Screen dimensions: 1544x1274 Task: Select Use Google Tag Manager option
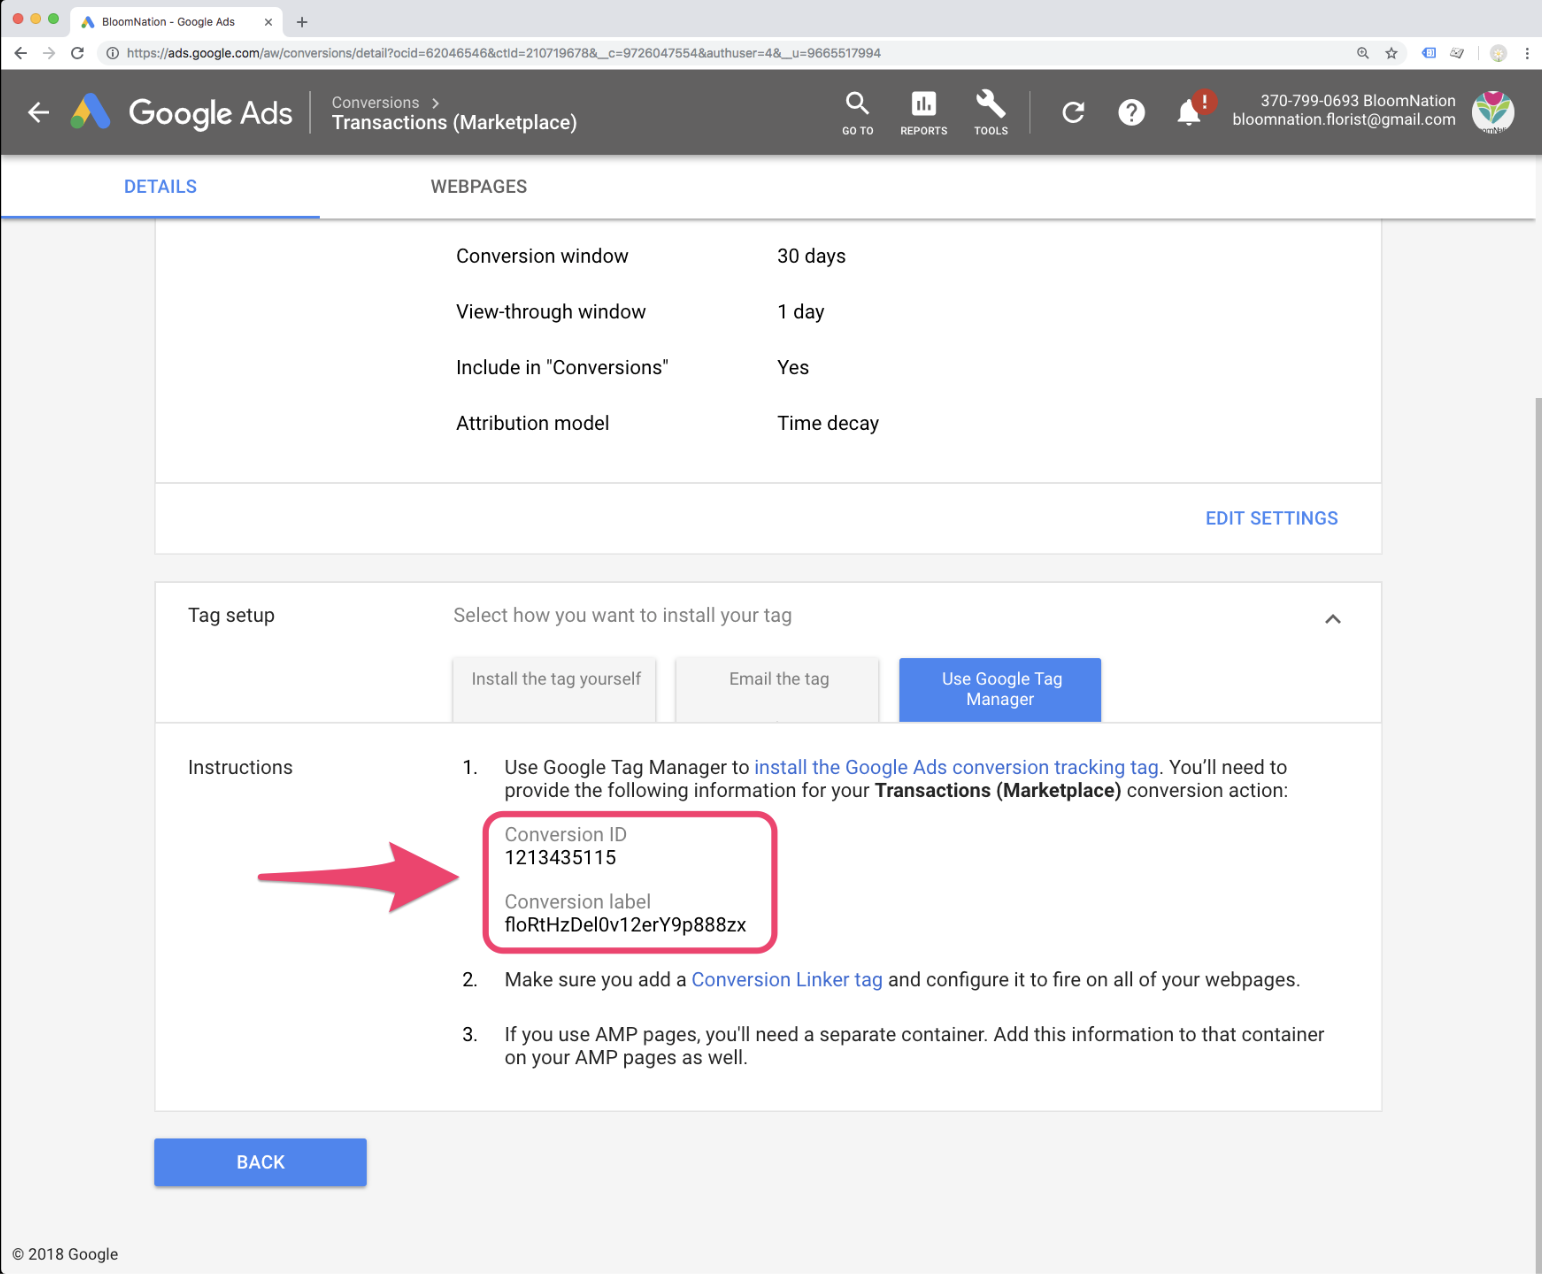(1000, 689)
